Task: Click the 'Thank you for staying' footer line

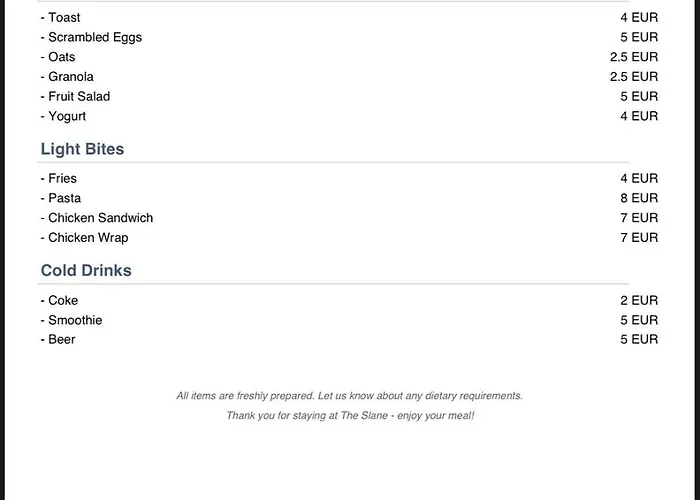Action: click(349, 415)
